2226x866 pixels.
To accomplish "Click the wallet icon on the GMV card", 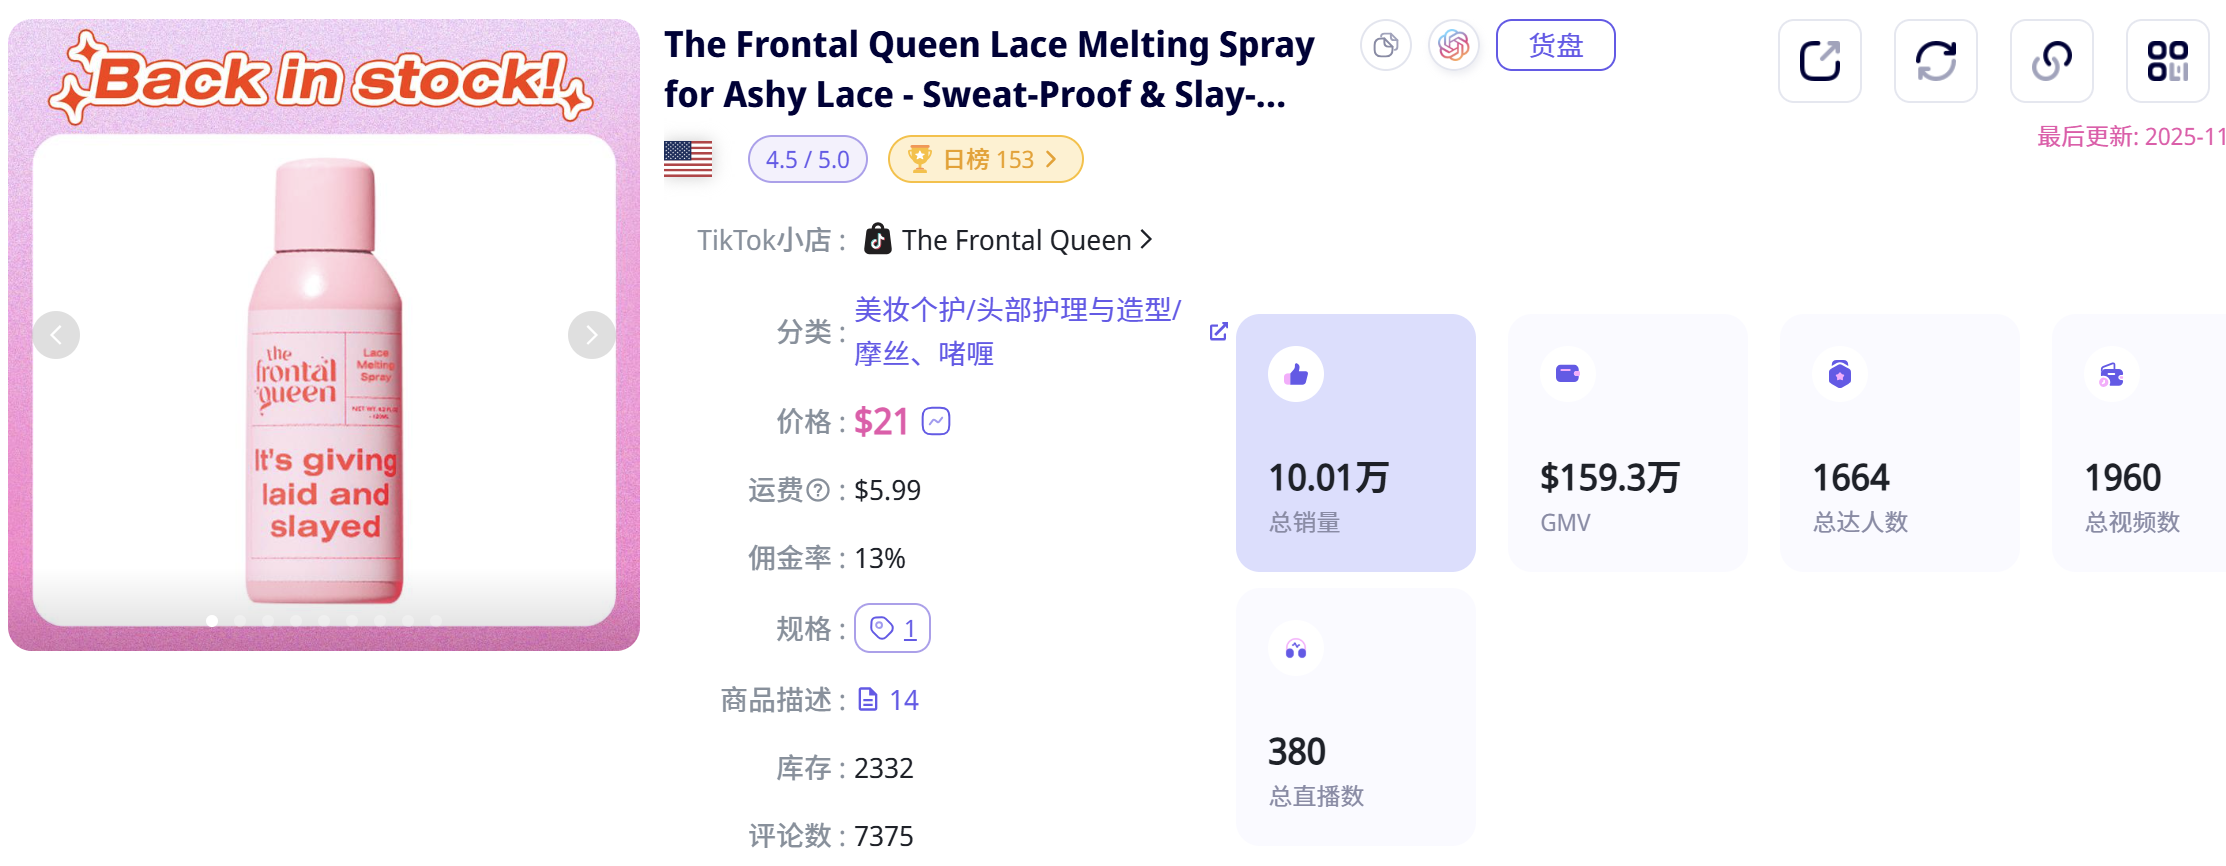I will click(1567, 373).
